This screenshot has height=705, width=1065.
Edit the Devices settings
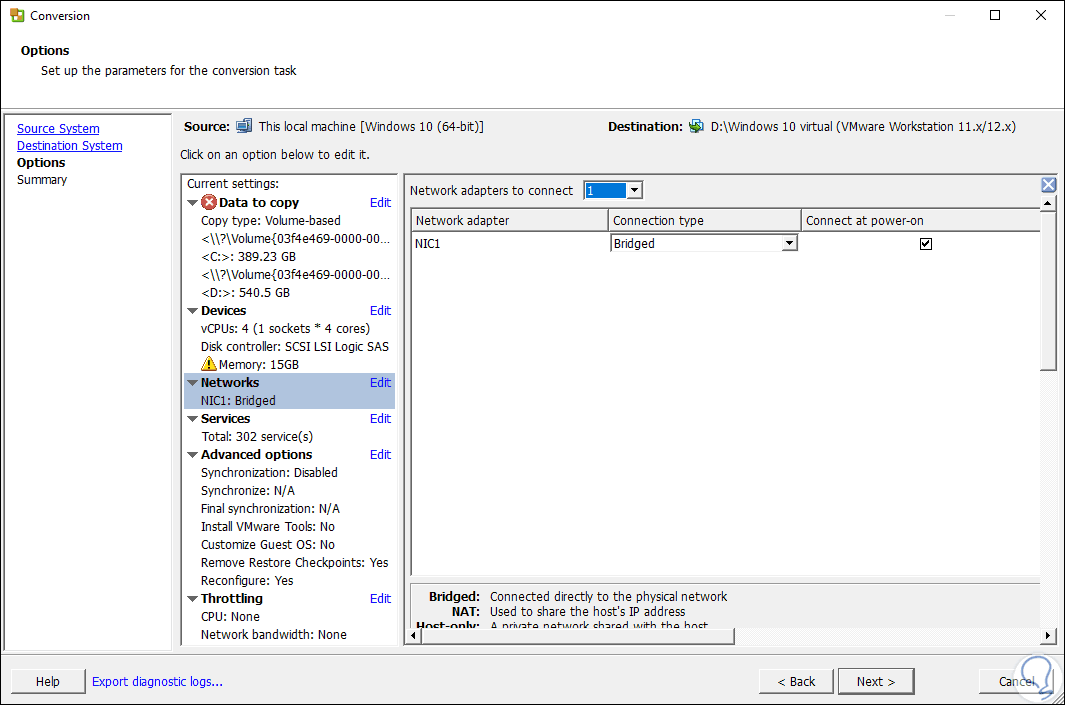coord(380,310)
